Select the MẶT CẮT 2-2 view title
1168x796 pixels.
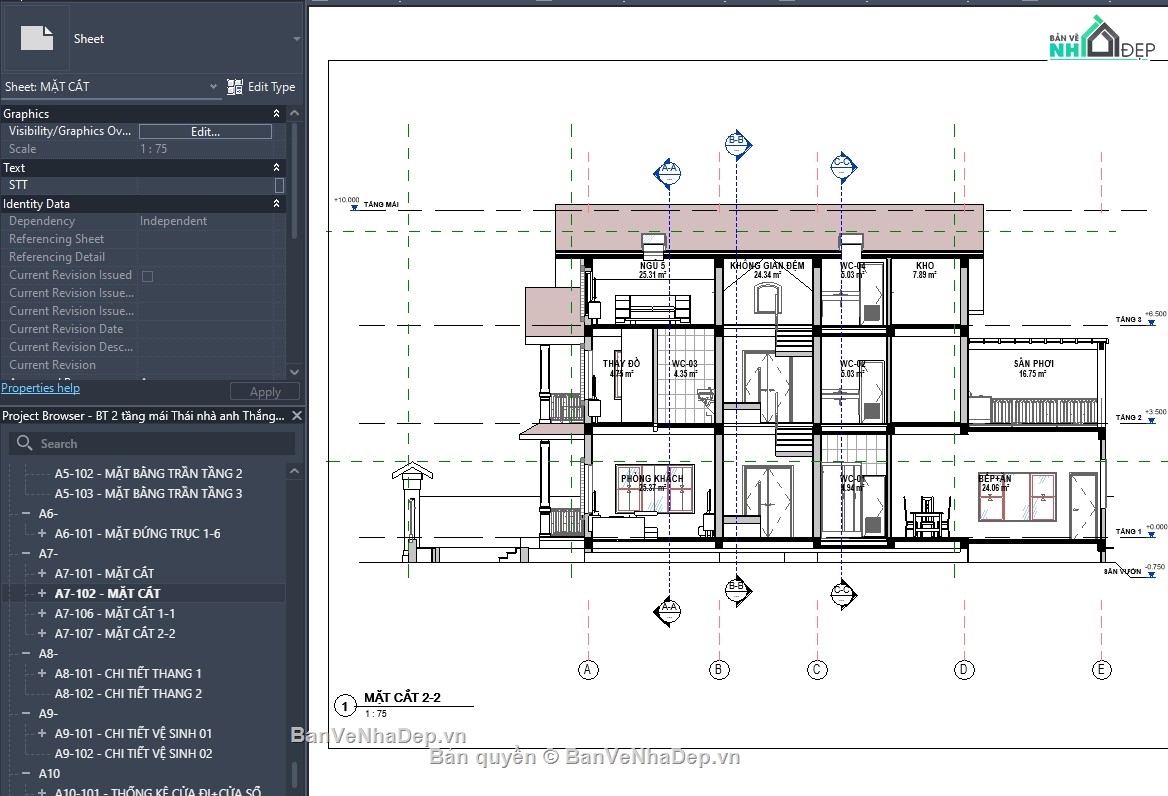tap(402, 698)
